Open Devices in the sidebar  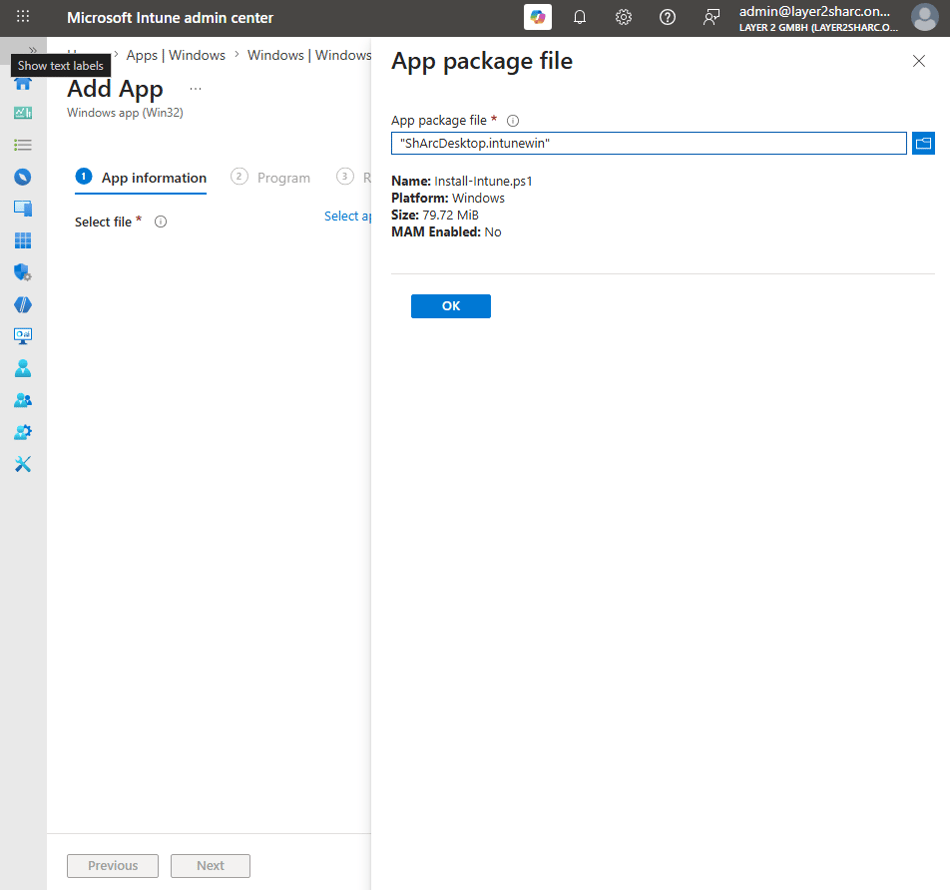[23, 208]
